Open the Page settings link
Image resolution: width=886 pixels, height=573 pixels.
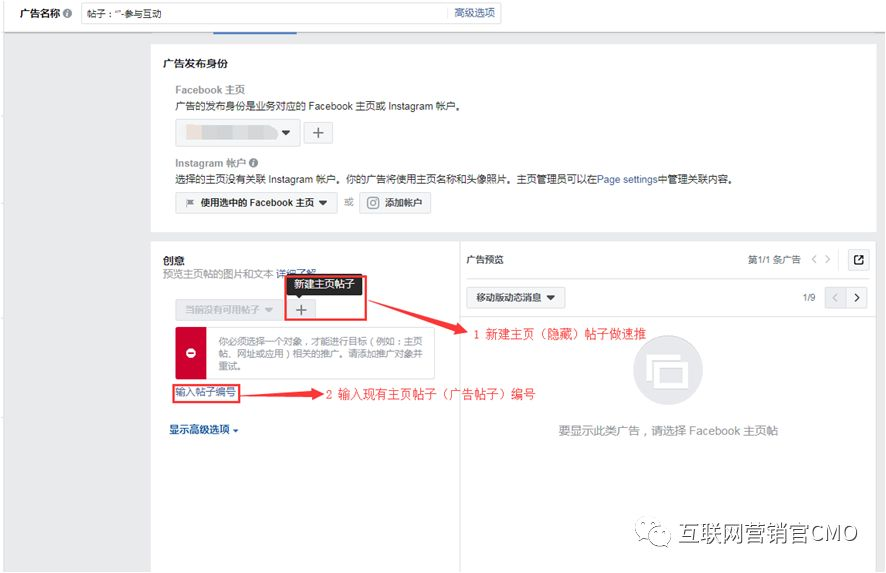627,180
